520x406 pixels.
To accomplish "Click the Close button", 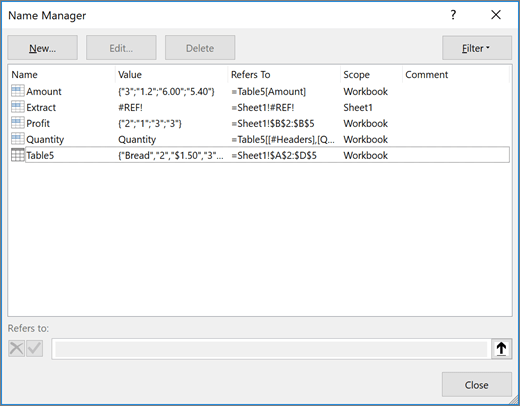I will click(477, 385).
